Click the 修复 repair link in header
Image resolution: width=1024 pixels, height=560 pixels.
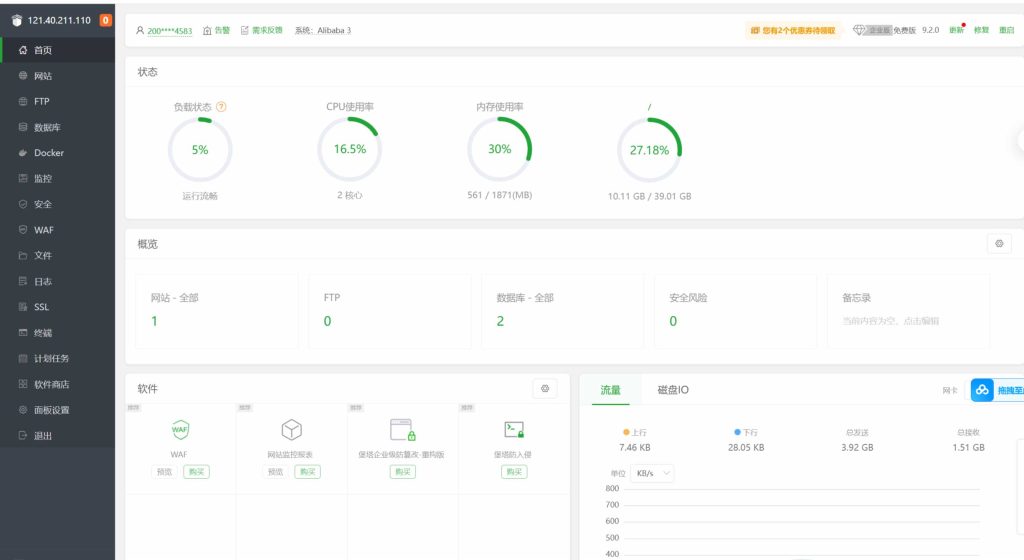pos(981,30)
